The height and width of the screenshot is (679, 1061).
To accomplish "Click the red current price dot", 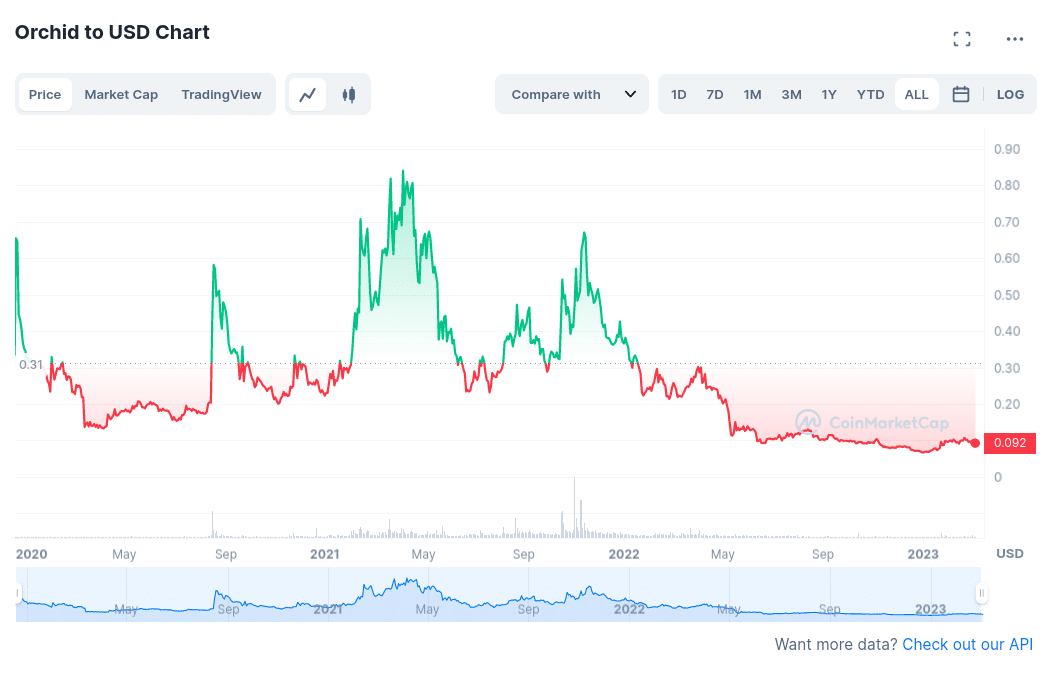I will click(975, 443).
